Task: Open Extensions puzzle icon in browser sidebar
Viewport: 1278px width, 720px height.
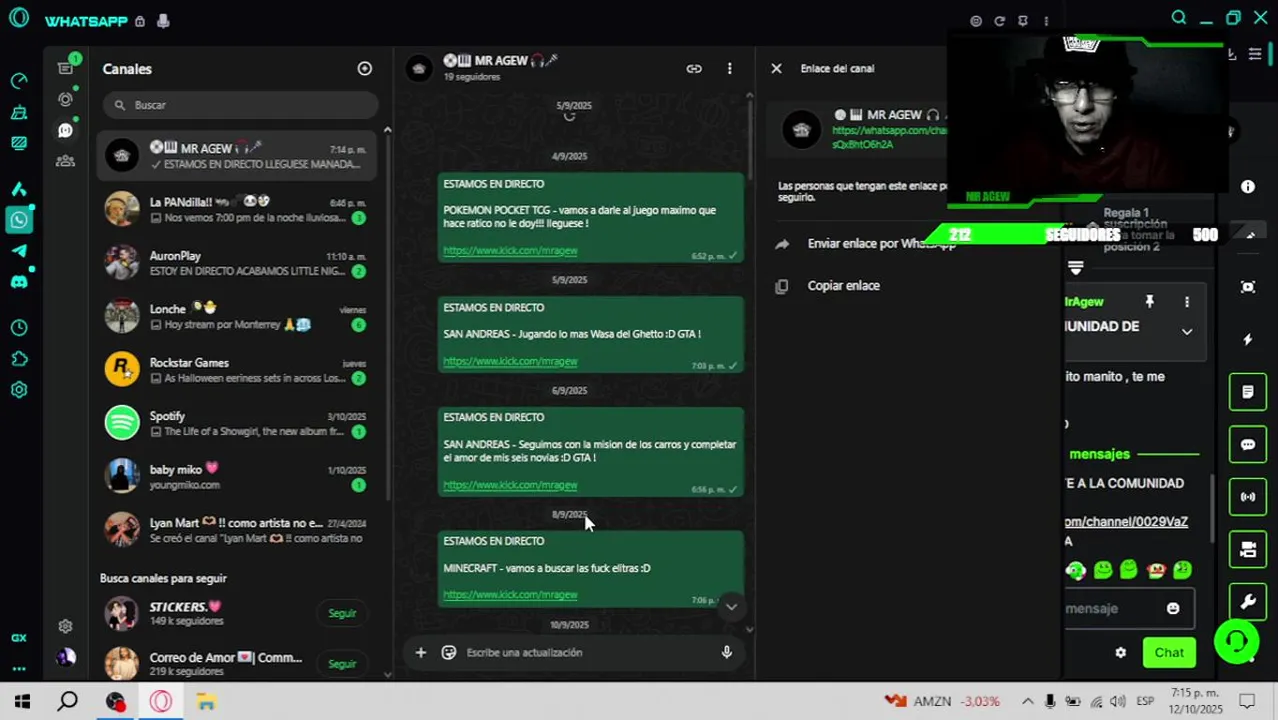Action: click(x=19, y=359)
